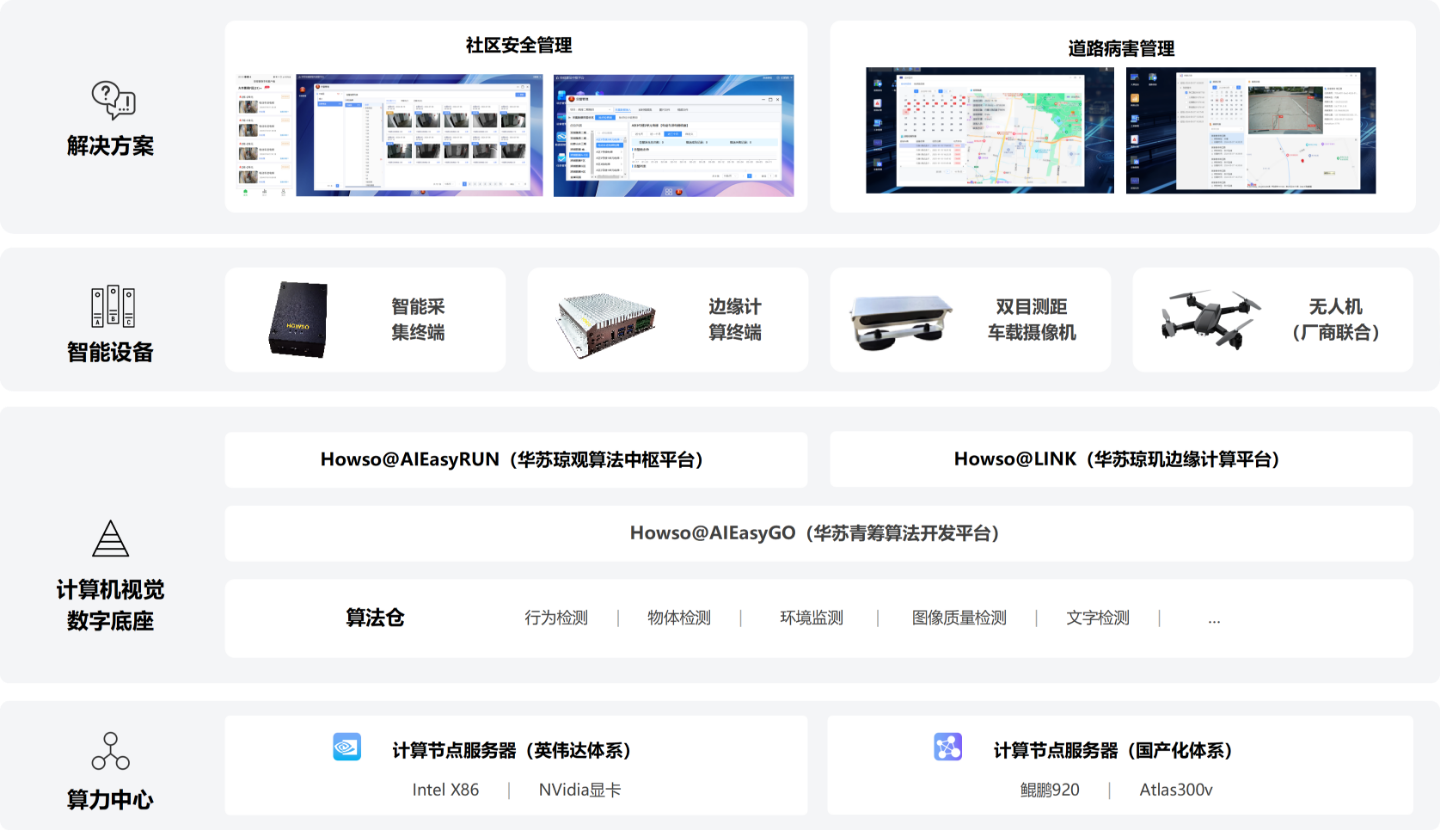This screenshot has height=831, width=1440.
Task: Select the 无人机 drone image
Action: tap(1209, 318)
